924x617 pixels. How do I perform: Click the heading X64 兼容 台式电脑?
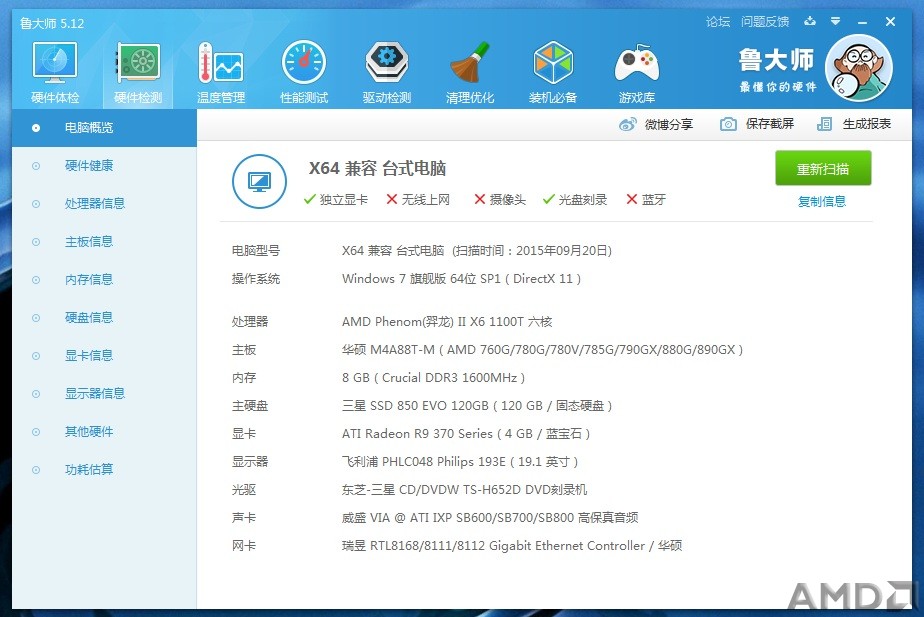click(x=377, y=169)
